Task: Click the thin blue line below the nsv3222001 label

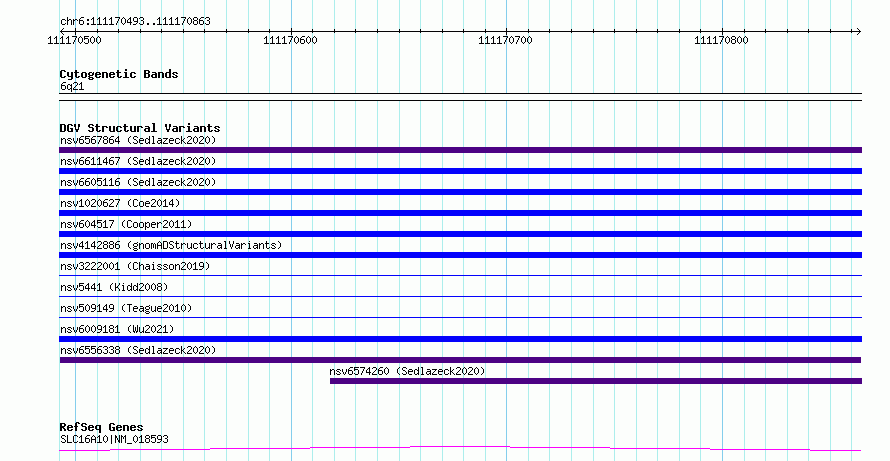Action: [x=460, y=276]
